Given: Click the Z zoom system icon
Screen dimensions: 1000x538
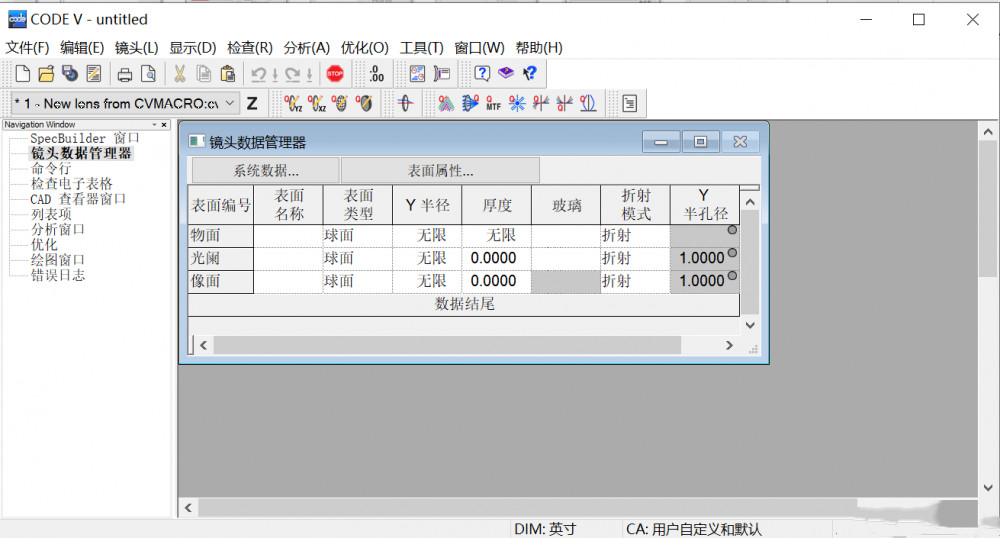Looking at the screenshot, I should (252, 103).
